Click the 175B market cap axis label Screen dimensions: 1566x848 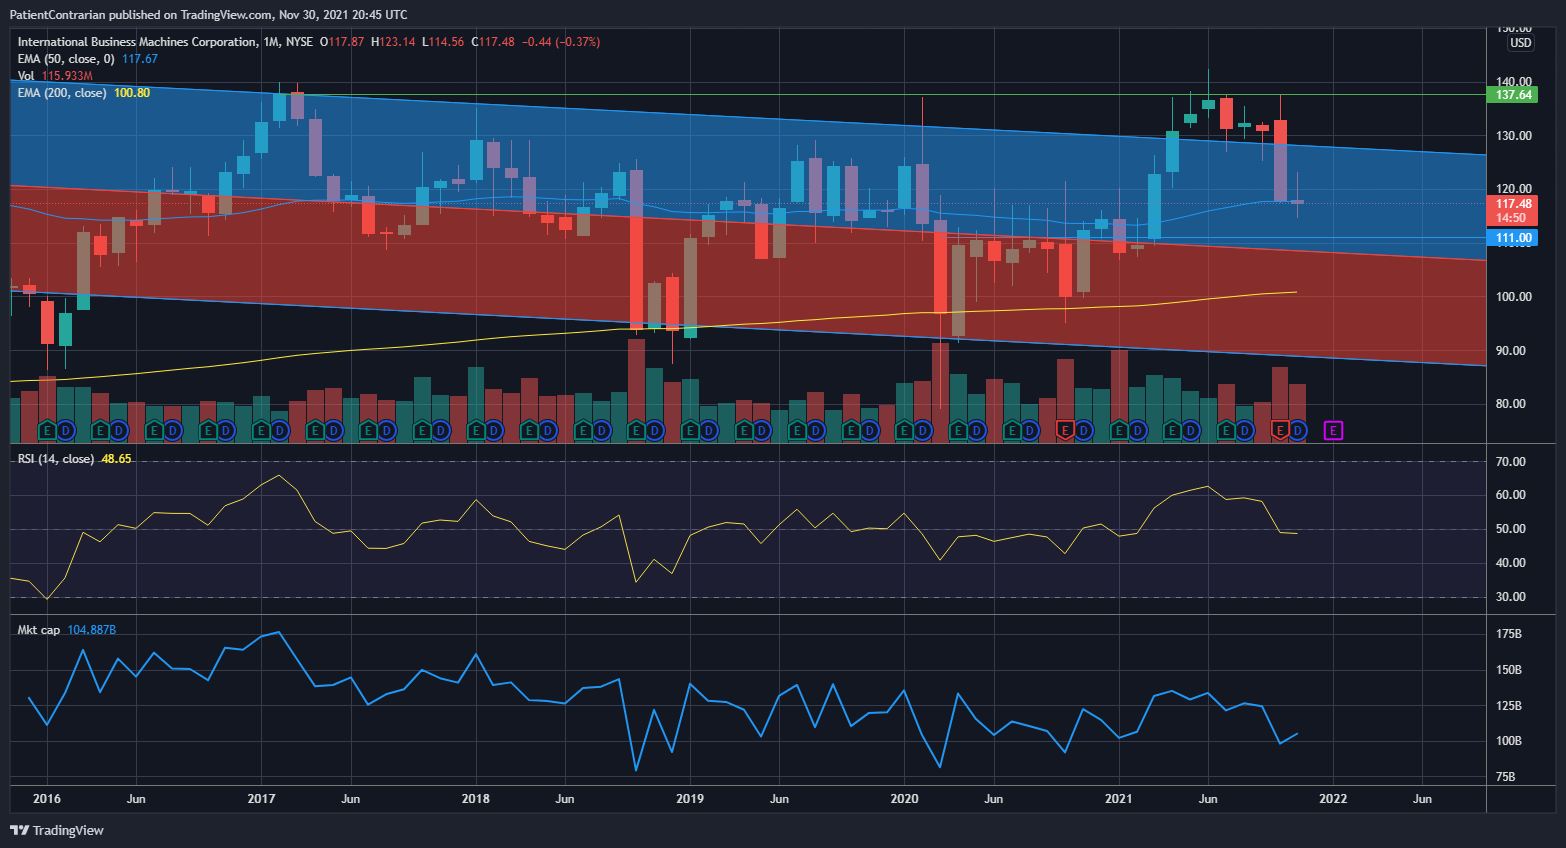1509,634
